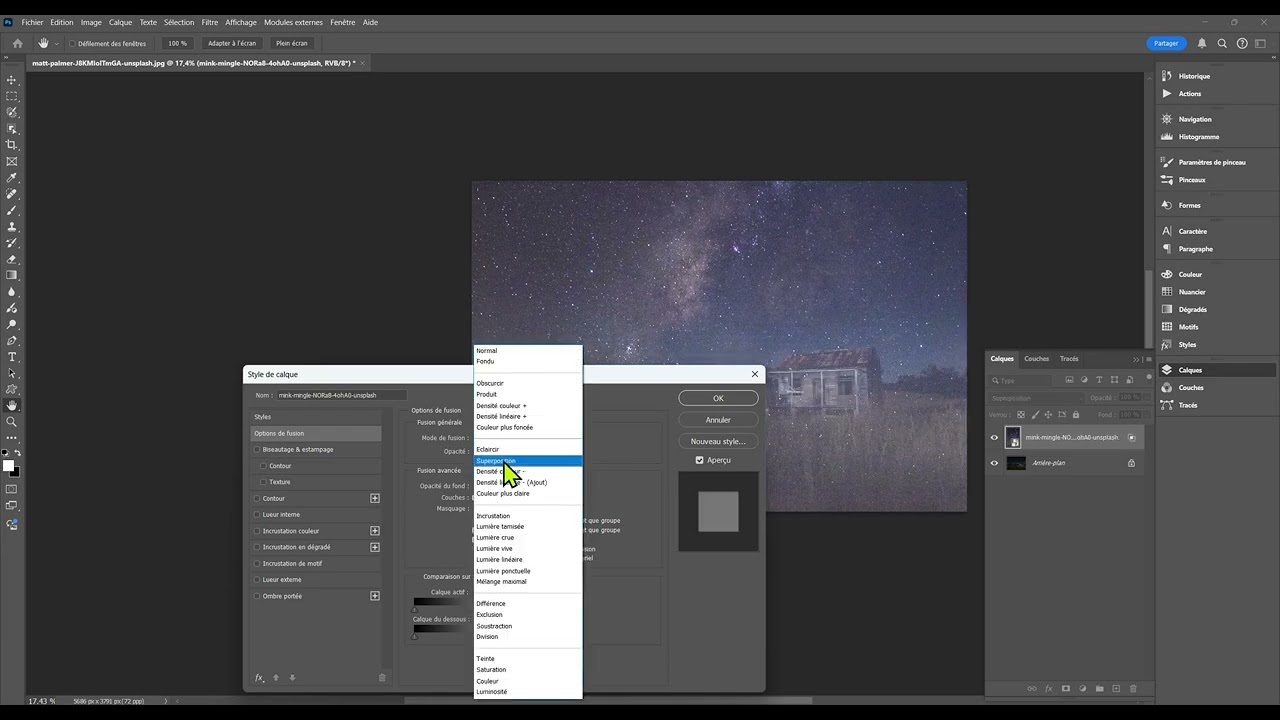The width and height of the screenshot is (1280, 720).
Task: Click the Nouveau style... button
Action: click(x=718, y=441)
